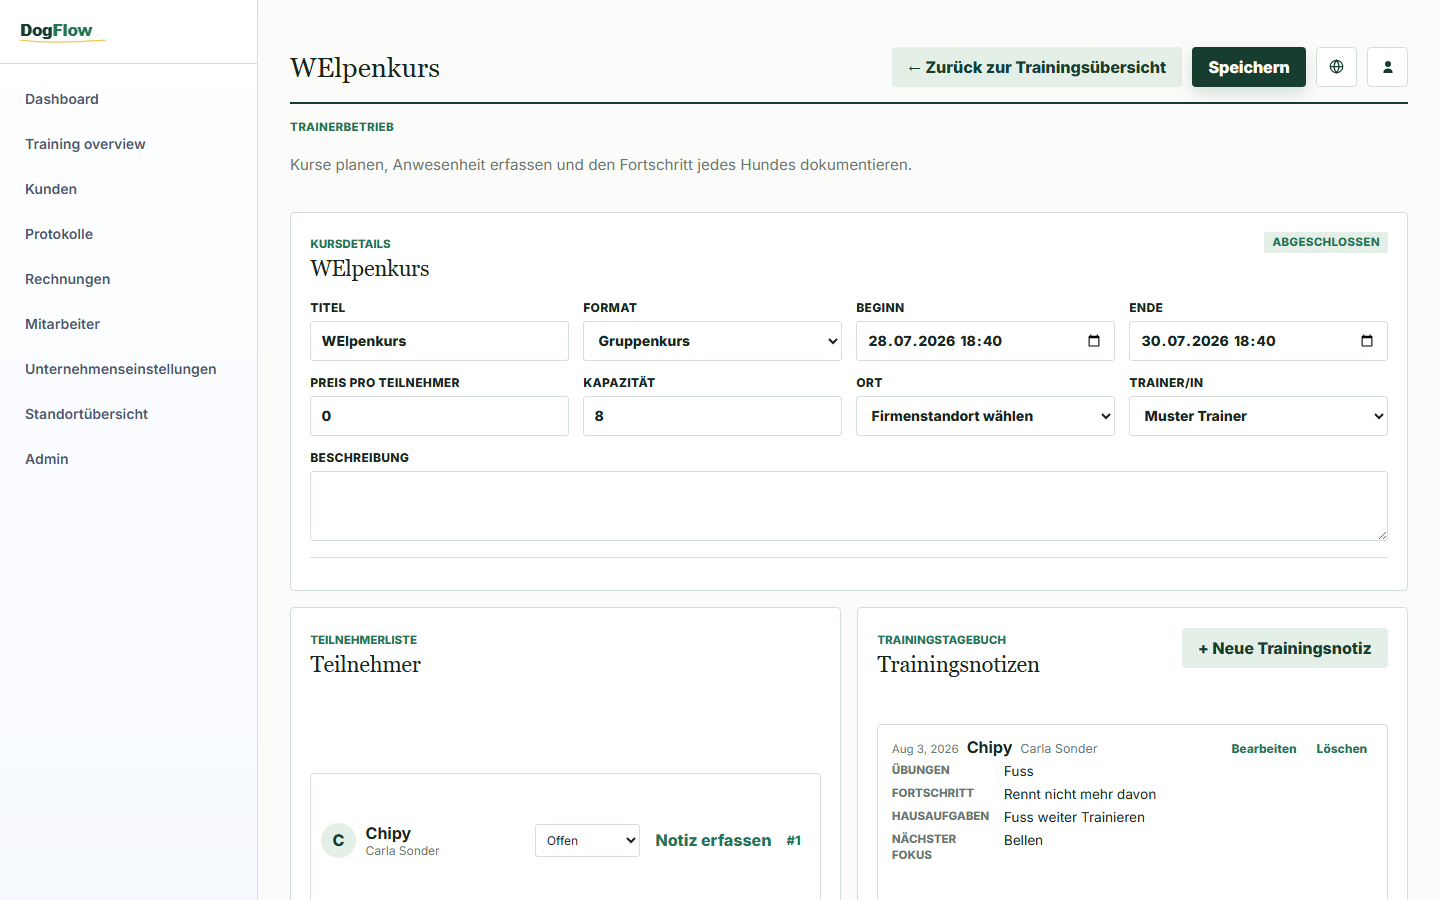Viewport: 1440px width, 900px height.
Task: Open calendar picker in Ende field
Action: pos(1367,341)
